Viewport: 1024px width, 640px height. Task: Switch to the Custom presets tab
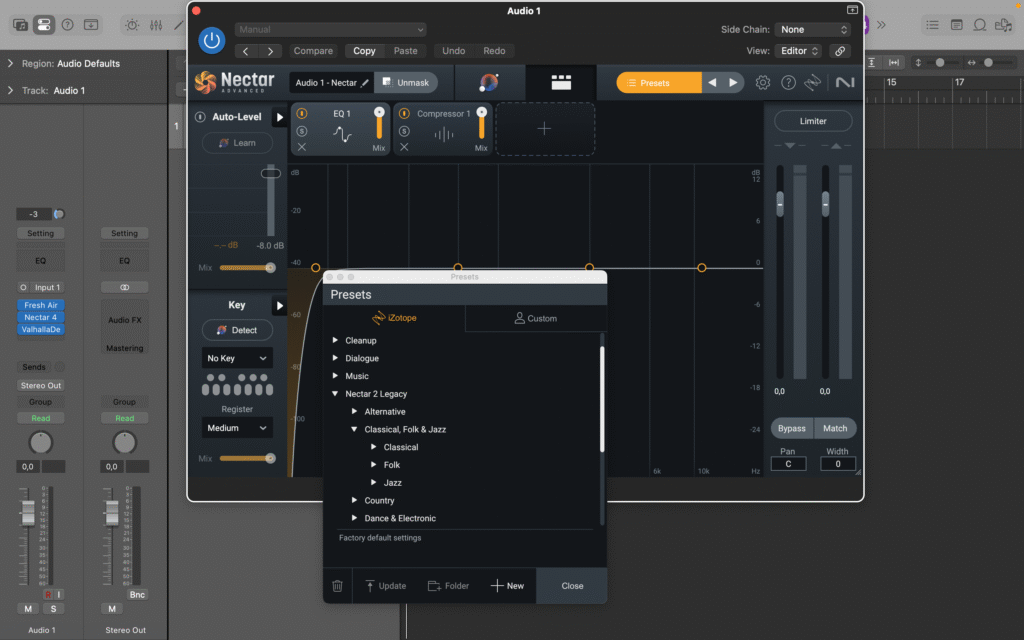click(535, 319)
